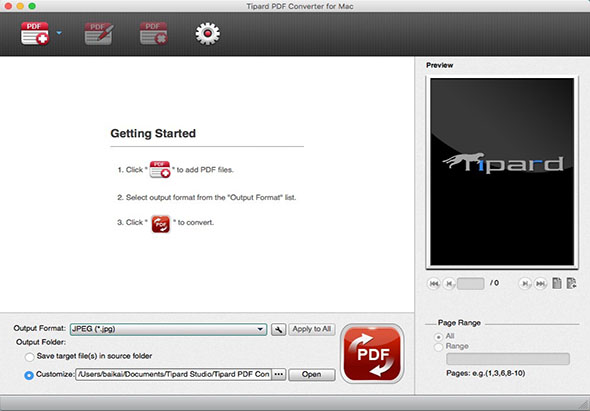The height and width of the screenshot is (411, 590).
Task: Click the "Pages: e.g.(1,3,6,8-10)" hint text
Action: [486, 373]
